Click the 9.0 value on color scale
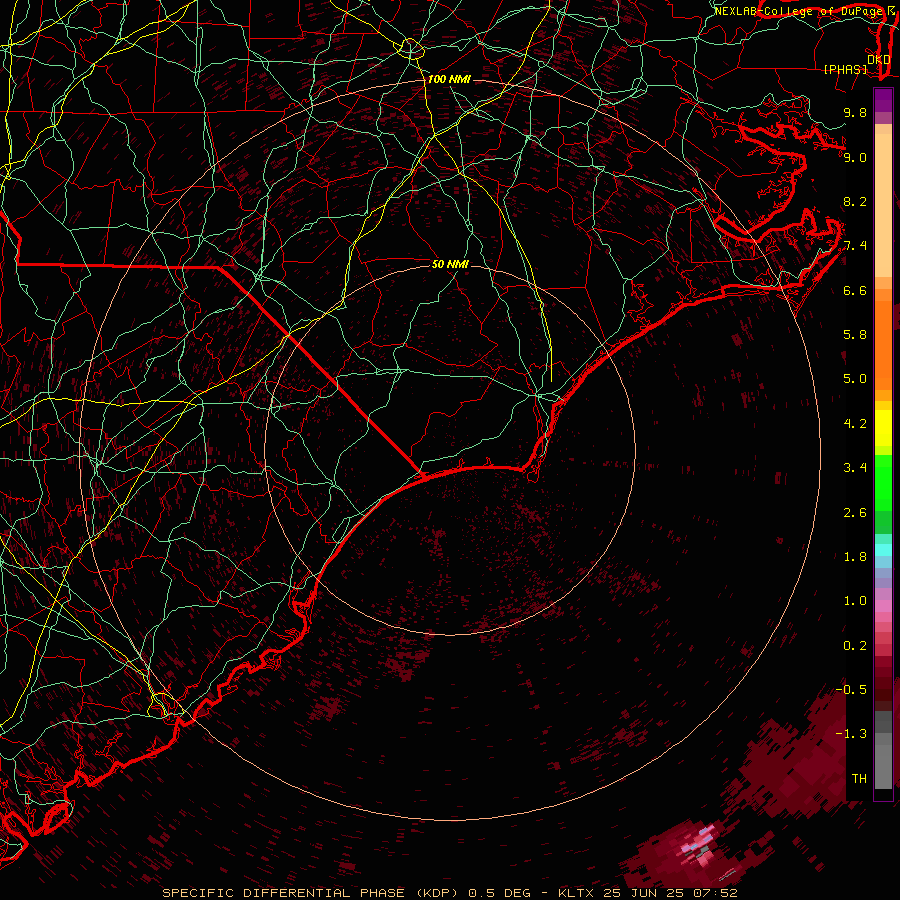The height and width of the screenshot is (900, 900). pos(855,157)
